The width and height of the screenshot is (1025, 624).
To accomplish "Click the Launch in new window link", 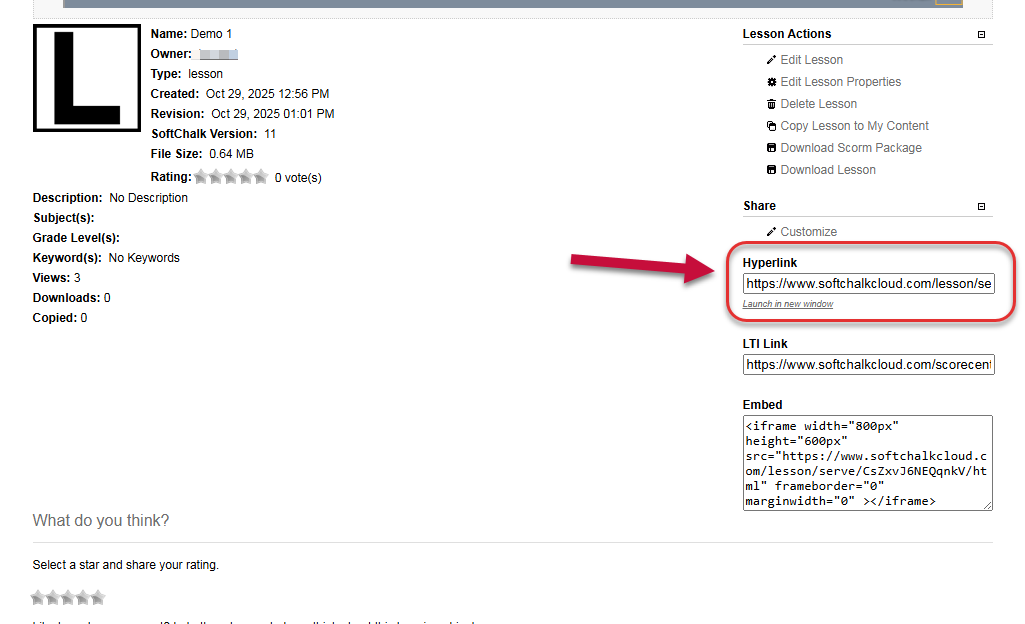I will pyautogui.click(x=787, y=304).
